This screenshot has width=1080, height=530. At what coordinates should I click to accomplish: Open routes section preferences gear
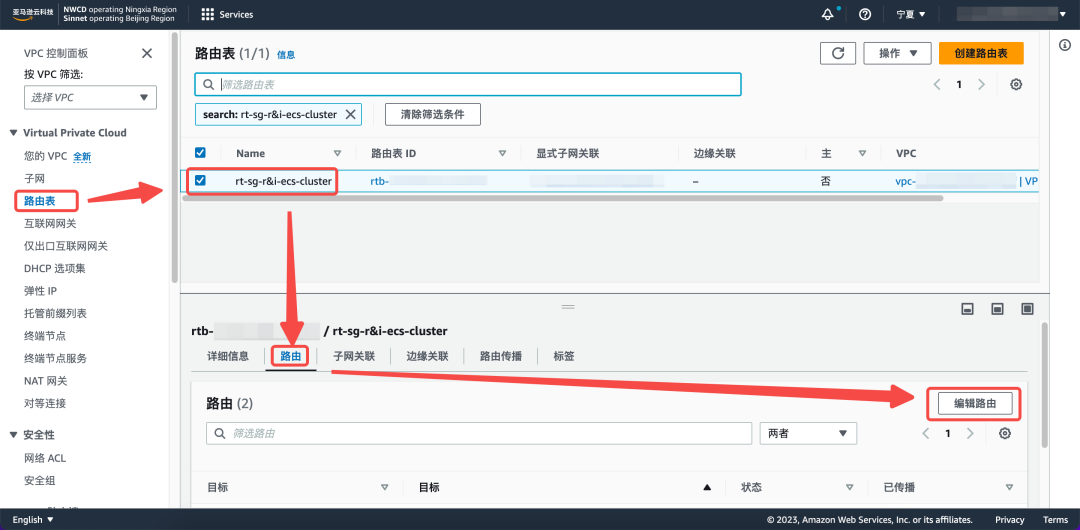[1005, 434]
